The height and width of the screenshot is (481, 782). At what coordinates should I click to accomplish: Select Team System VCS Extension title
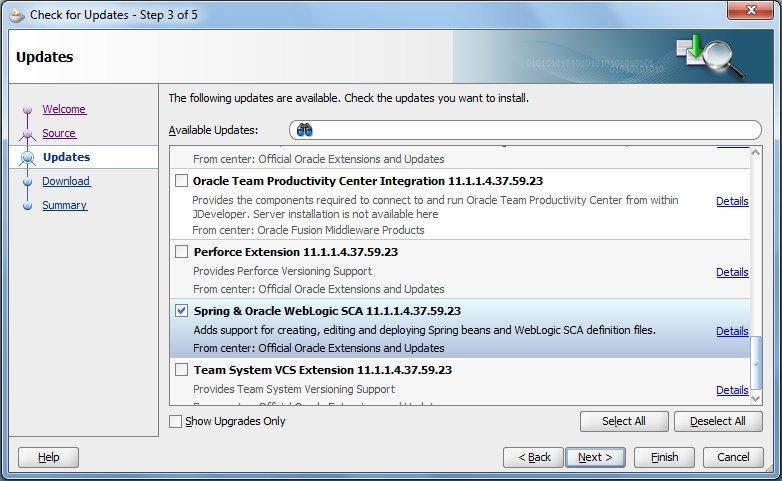[x=323, y=370]
